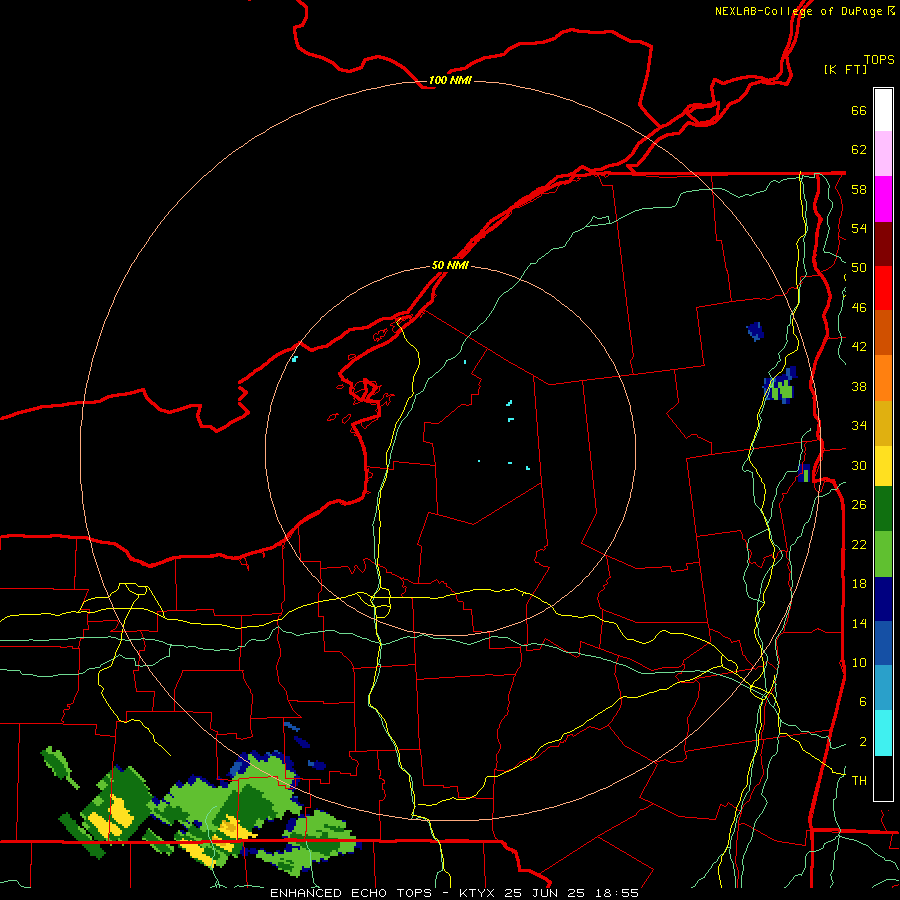Click the "22" legend value

(x=859, y=544)
